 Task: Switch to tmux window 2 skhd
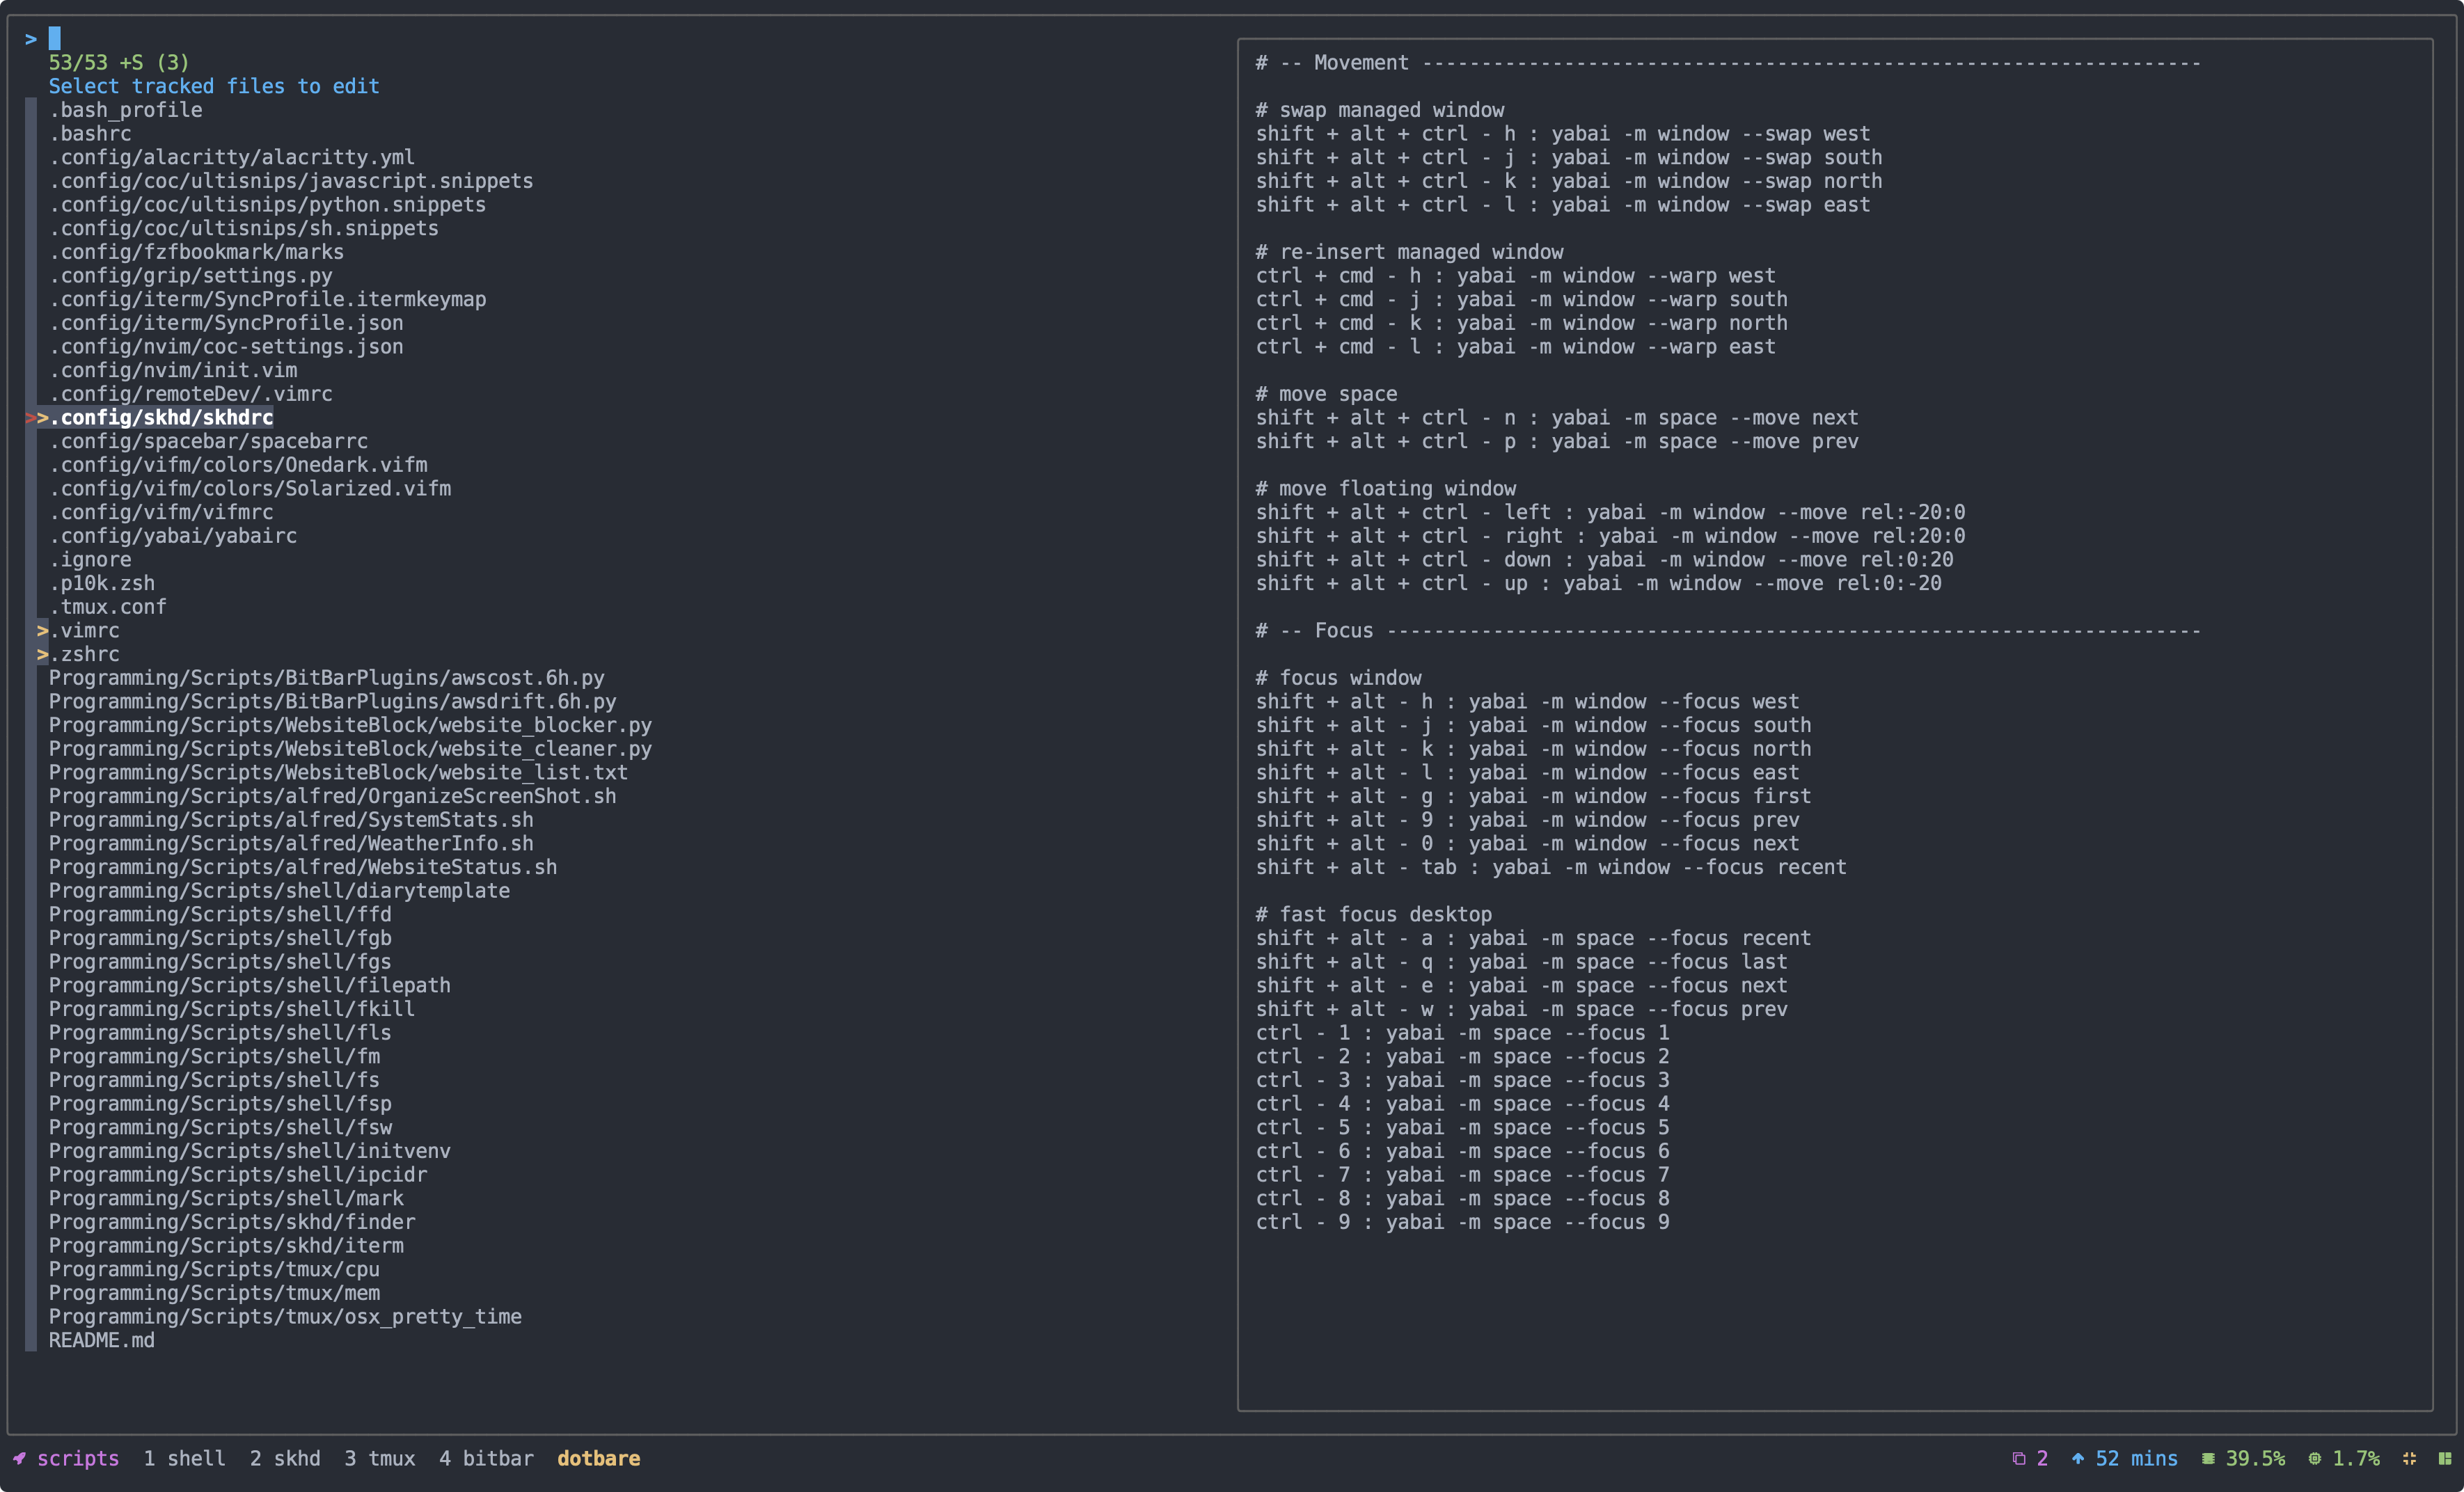click(x=285, y=1458)
